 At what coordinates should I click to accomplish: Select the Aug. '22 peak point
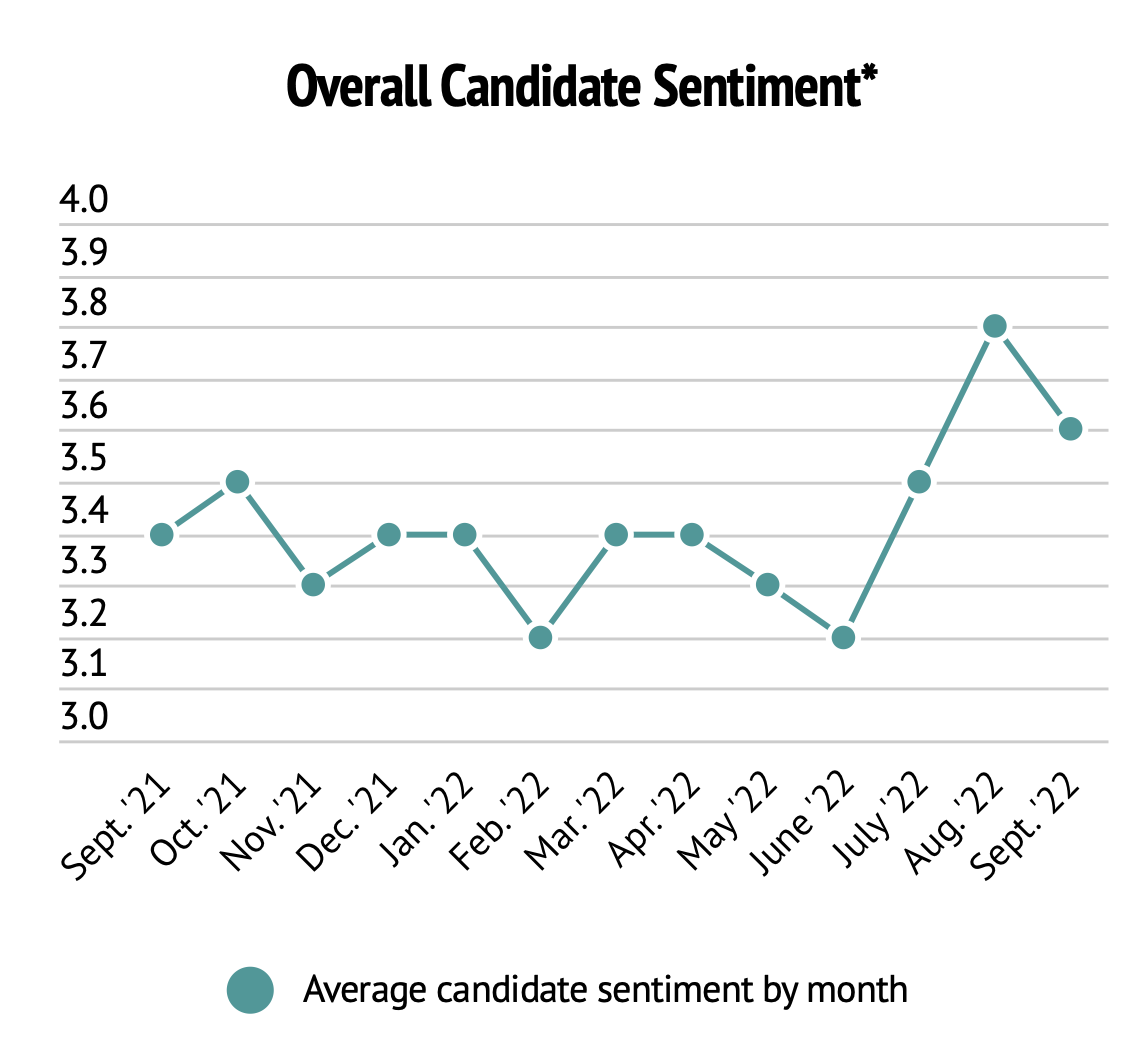click(x=994, y=326)
